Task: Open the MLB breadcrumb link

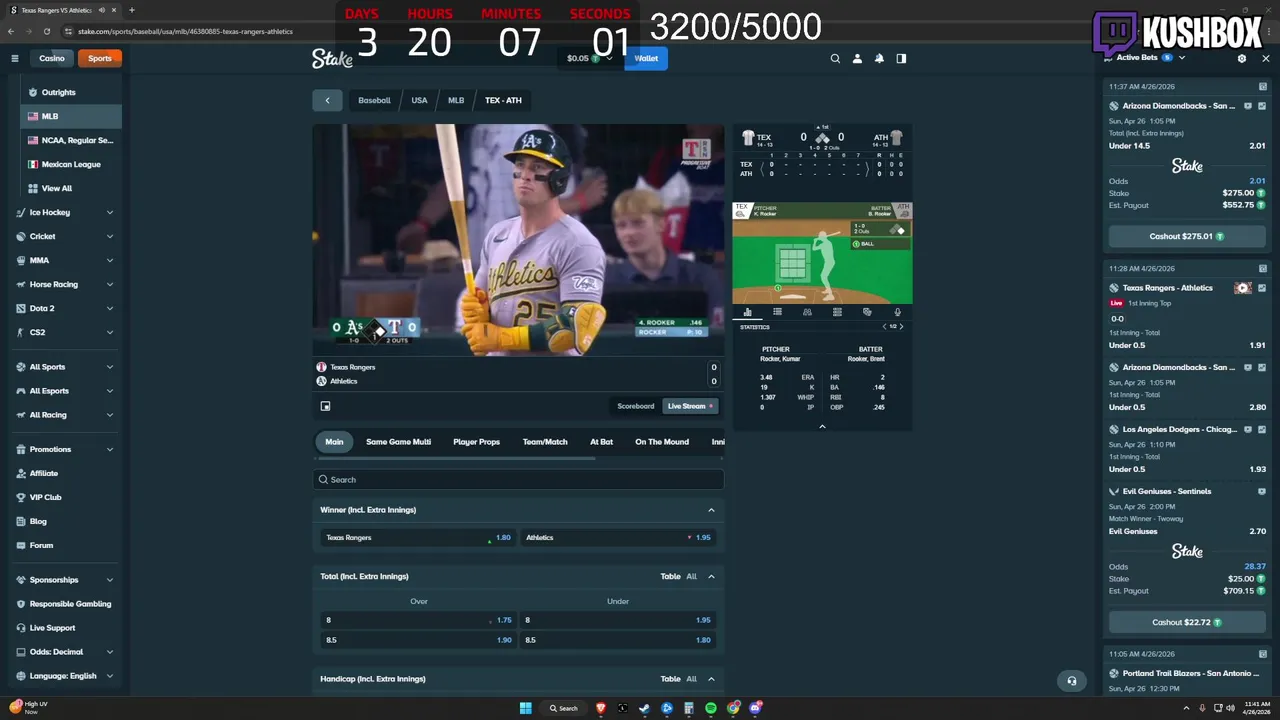Action: point(456,100)
